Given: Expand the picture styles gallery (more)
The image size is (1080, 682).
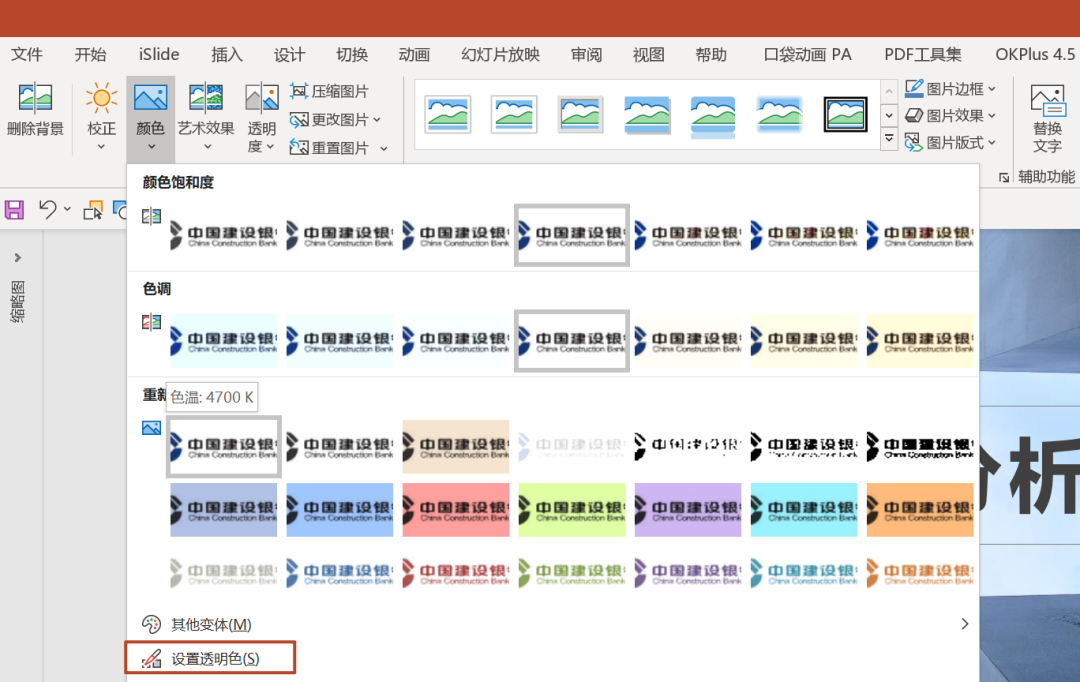Looking at the screenshot, I should [x=889, y=140].
